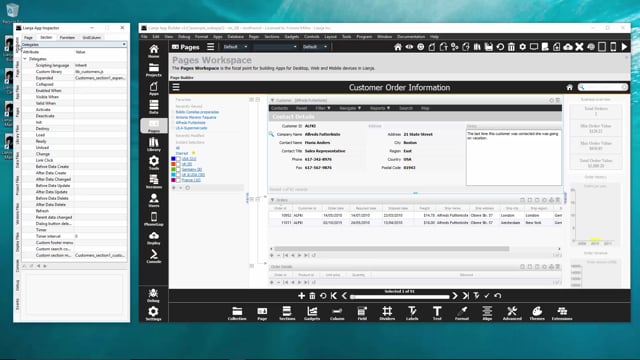This screenshot has height=360, width=640.
Task: Open the empty middle dropdown in toolbar
Action: (275, 47)
